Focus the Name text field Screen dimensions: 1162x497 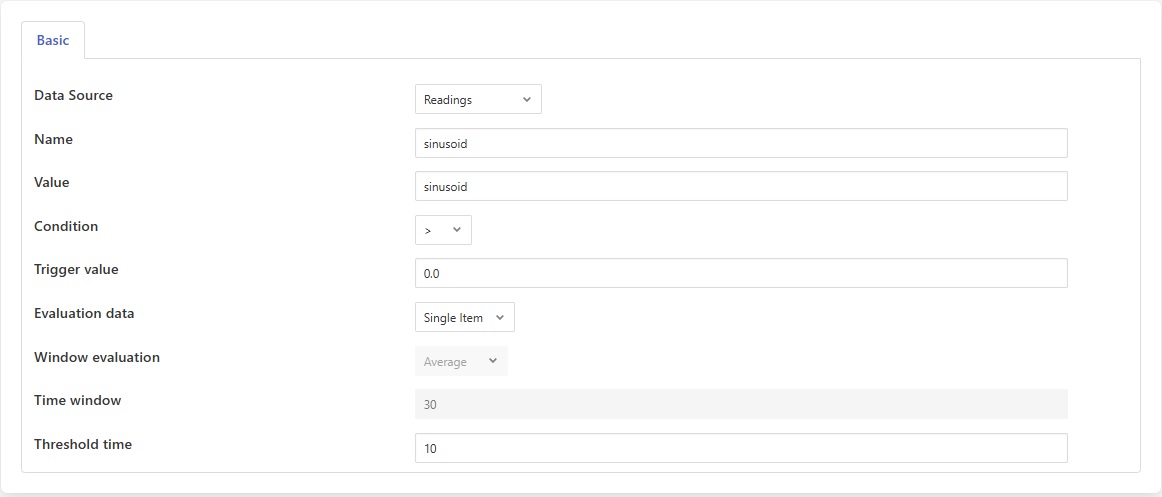[x=740, y=143]
